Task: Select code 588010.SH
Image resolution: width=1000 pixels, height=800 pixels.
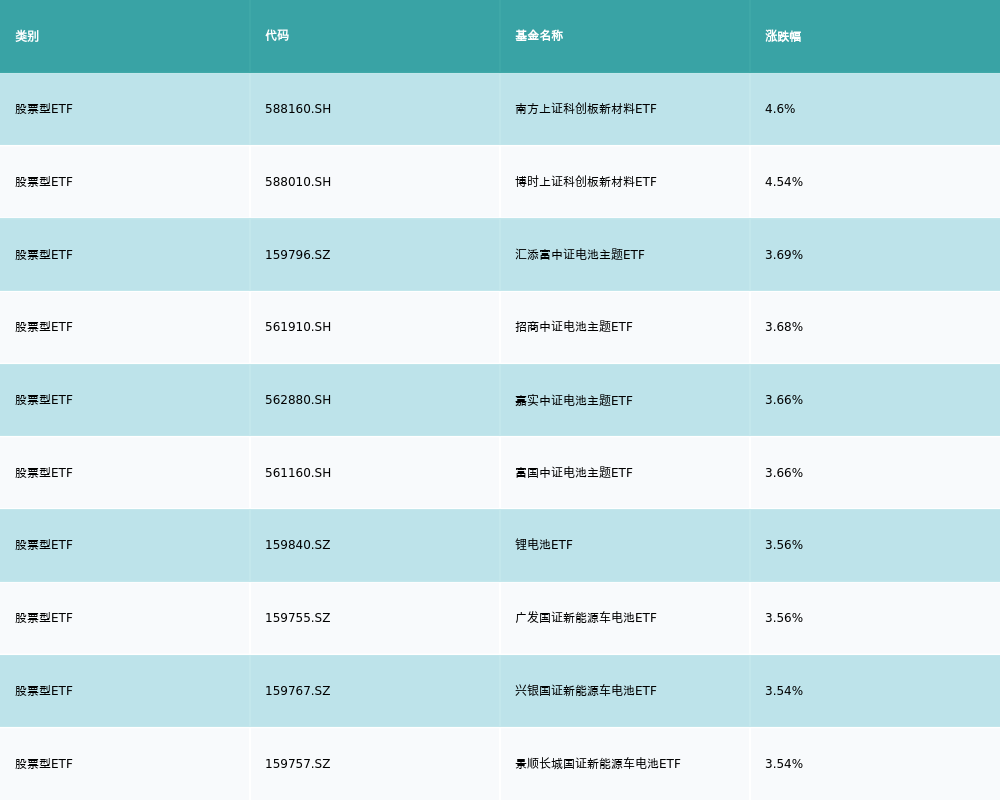Action: click(298, 182)
